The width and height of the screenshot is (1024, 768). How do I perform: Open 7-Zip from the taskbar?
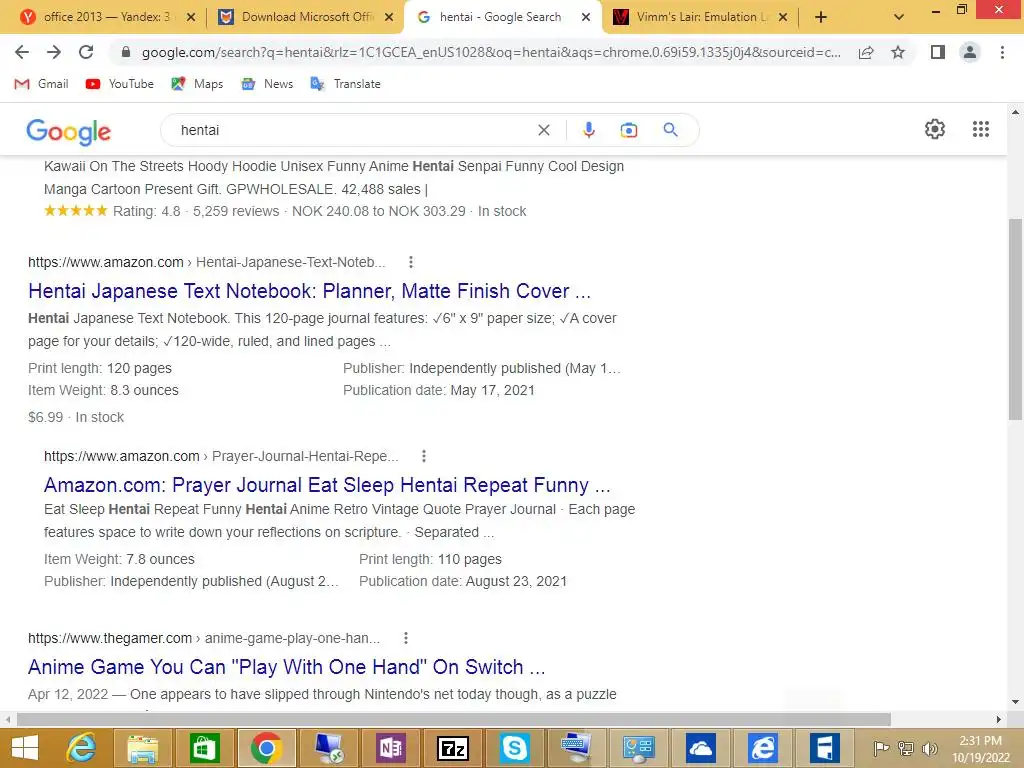point(453,748)
